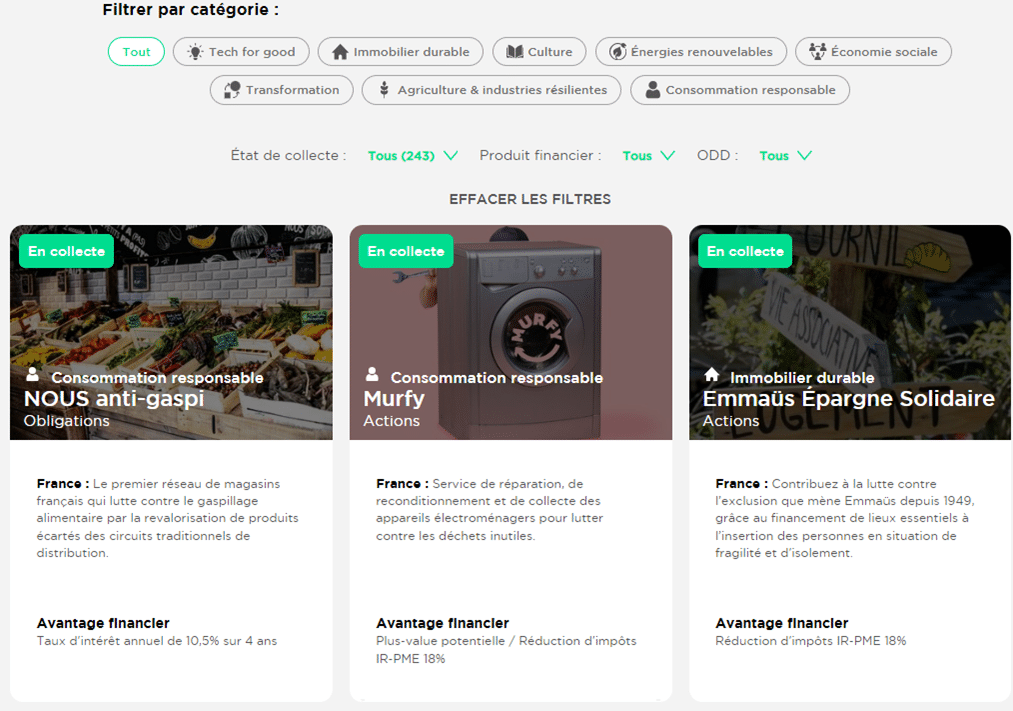Click chevron beside ODD Tous
1013x711 pixels.
805,156
